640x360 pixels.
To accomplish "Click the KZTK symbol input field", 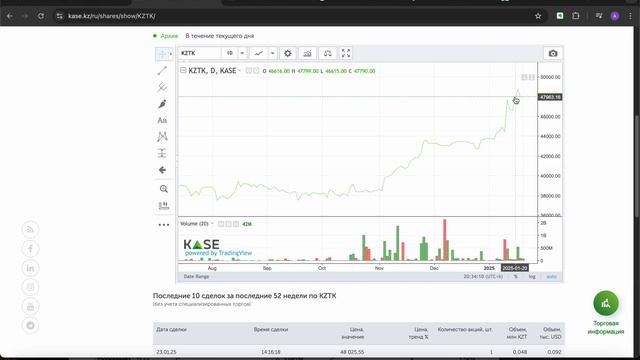I will [200, 53].
